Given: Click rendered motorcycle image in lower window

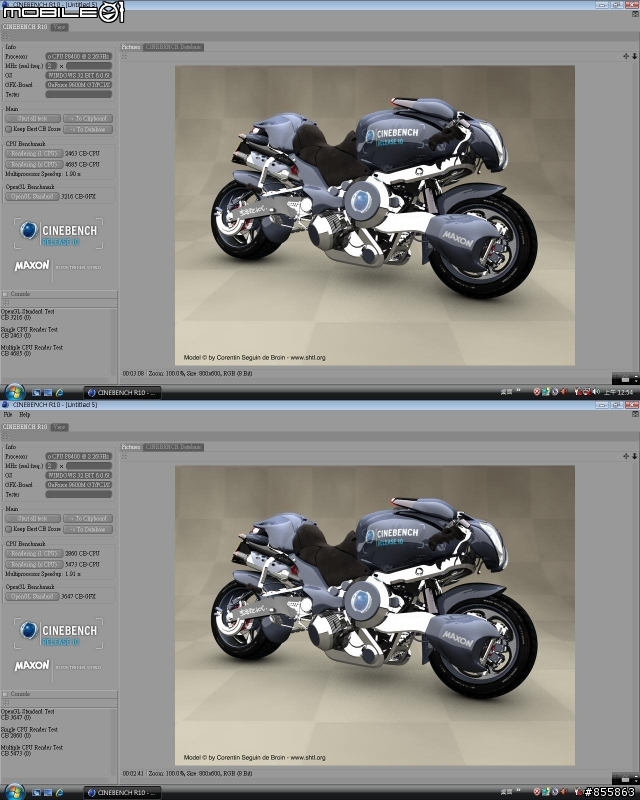Looking at the screenshot, I should pyautogui.click(x=375, y=615).
